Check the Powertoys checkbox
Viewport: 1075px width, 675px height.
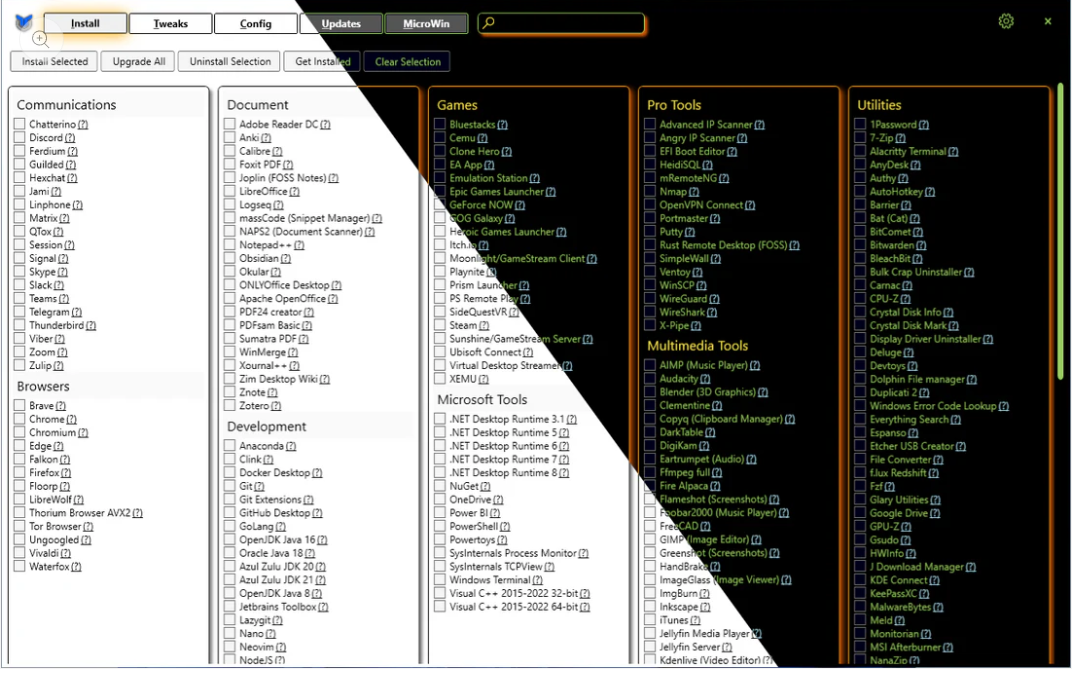click(x=440, y=539)
